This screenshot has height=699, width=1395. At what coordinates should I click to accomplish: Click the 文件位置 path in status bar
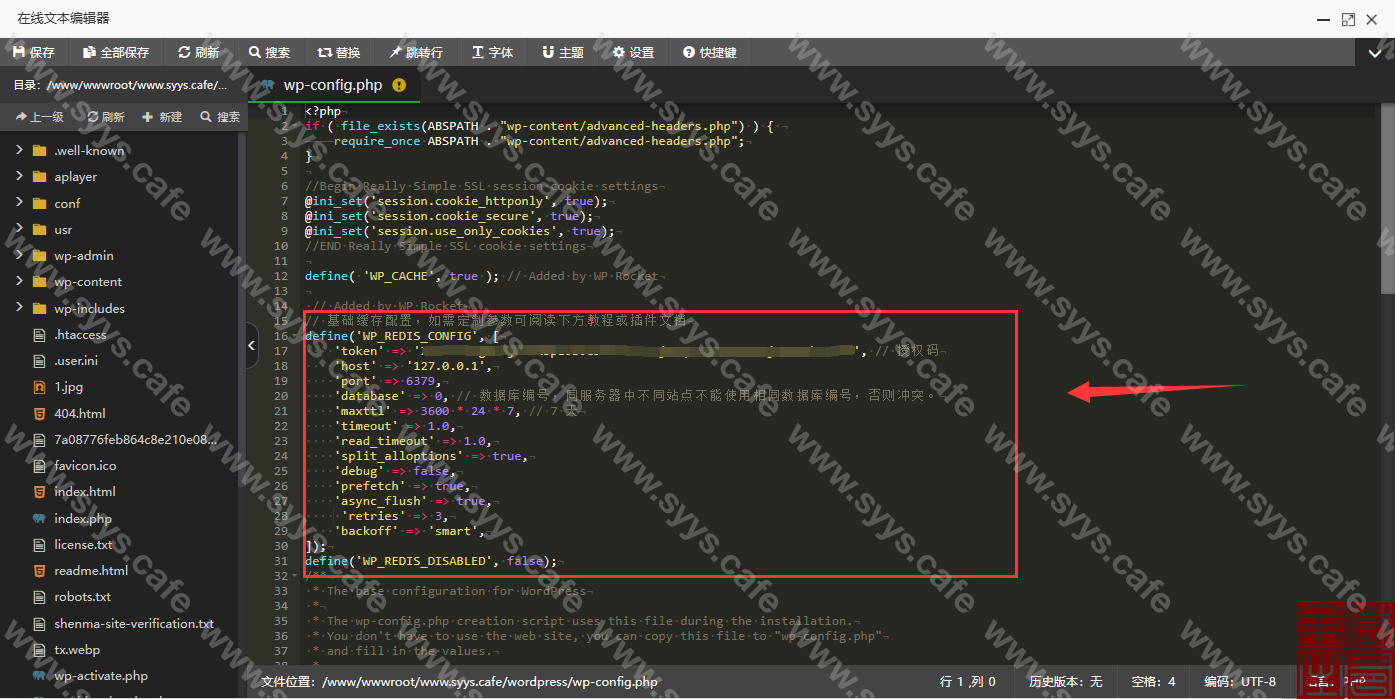coord(460,682)
